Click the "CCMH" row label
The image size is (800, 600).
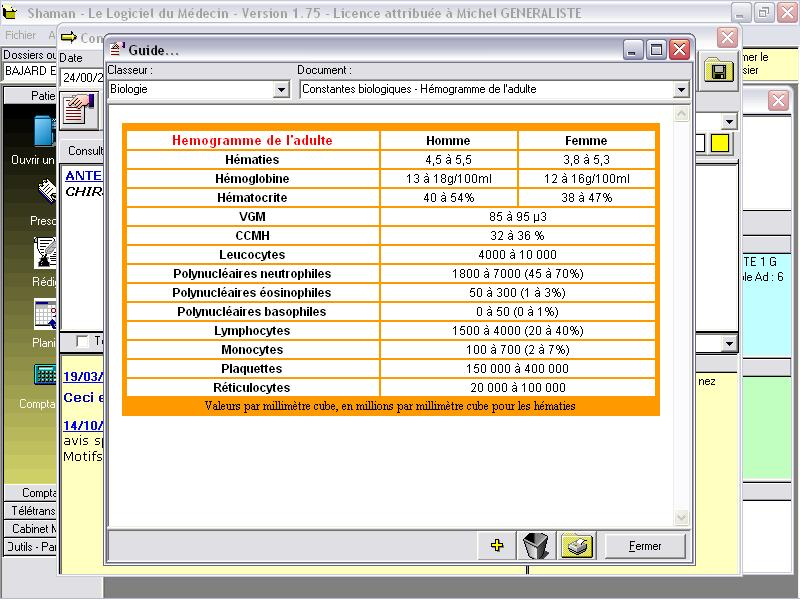tap(252, 236)
